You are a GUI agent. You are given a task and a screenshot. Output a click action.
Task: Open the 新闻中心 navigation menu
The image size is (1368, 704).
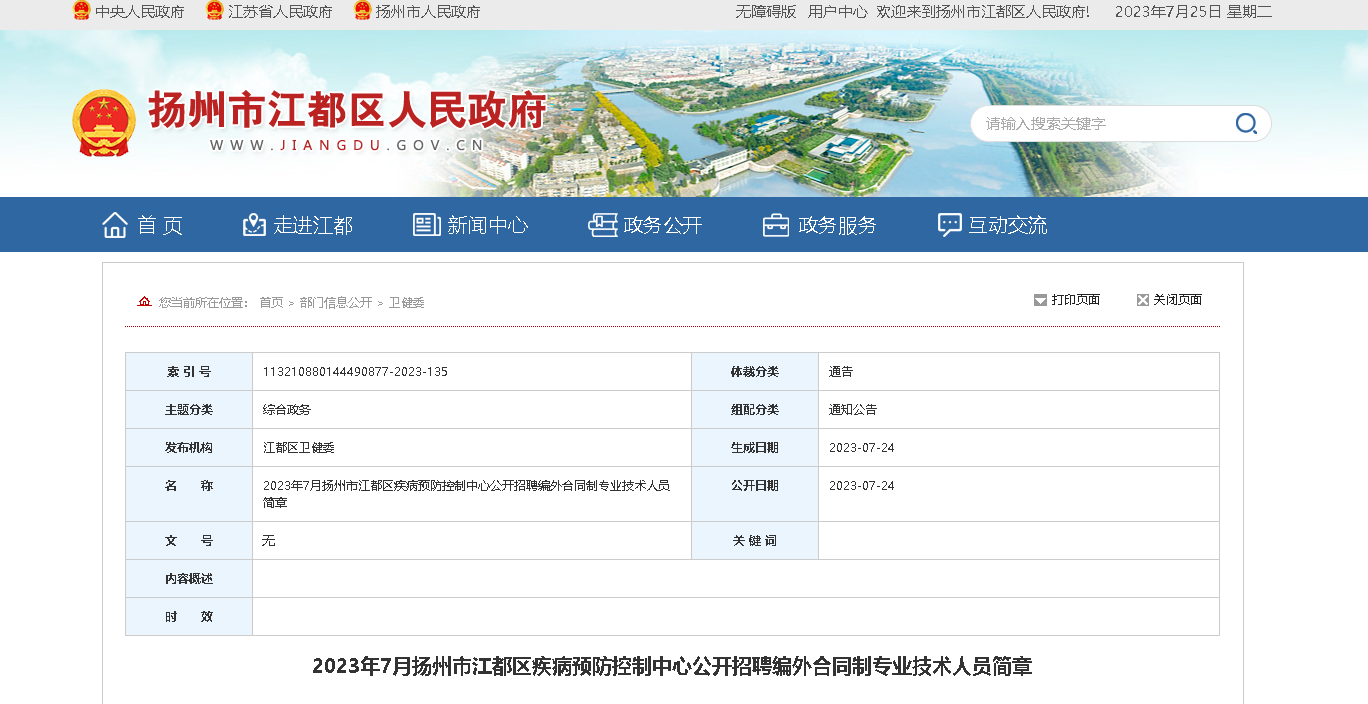[x=487, y=225]
